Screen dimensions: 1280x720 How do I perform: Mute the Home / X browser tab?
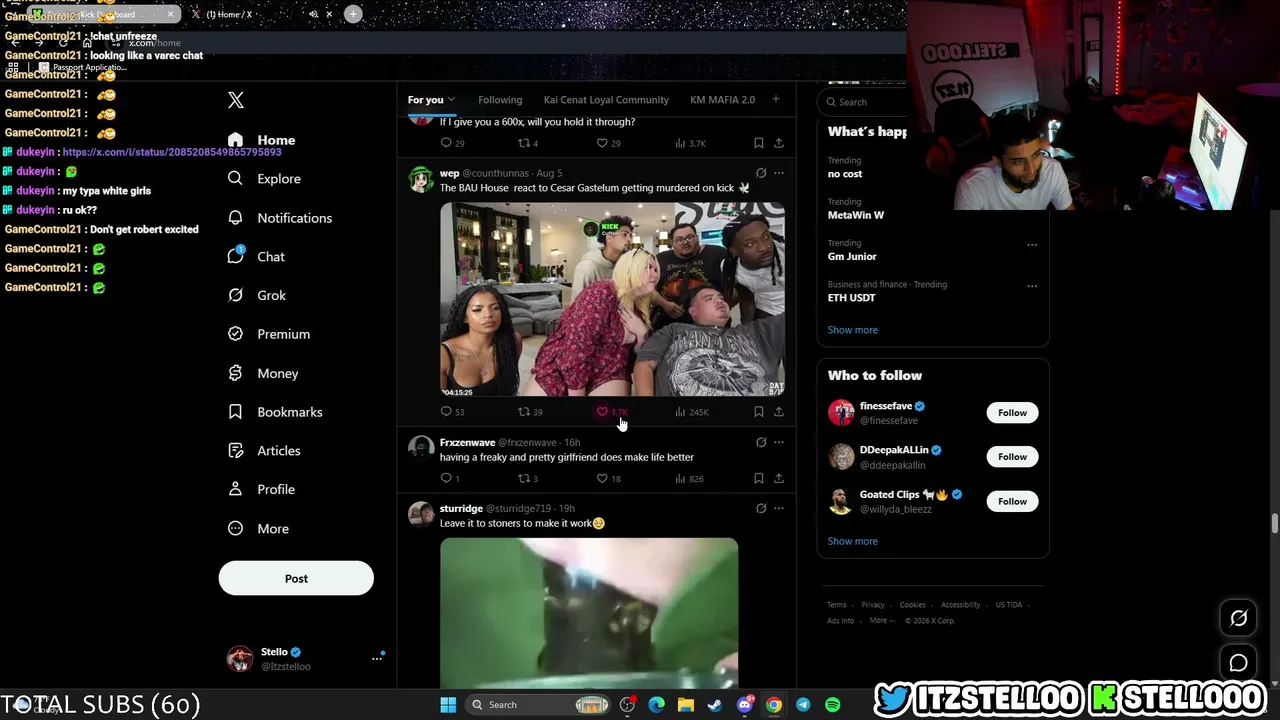[x=314, y=14]
